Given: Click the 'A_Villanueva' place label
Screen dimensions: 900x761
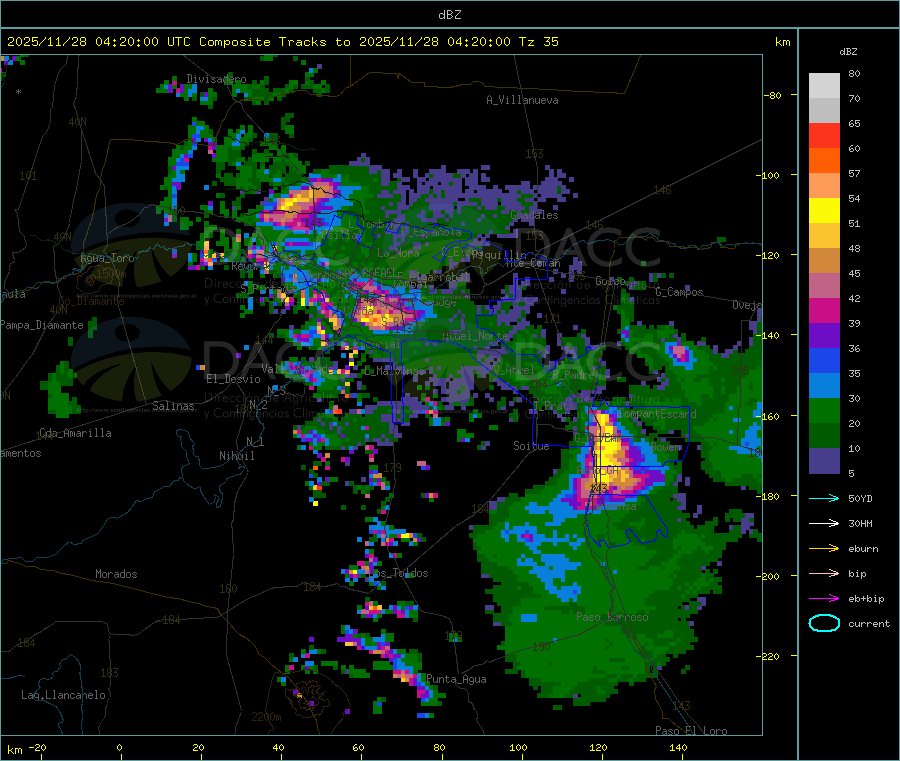Looking at the screenshot, I should coord(522,100).
